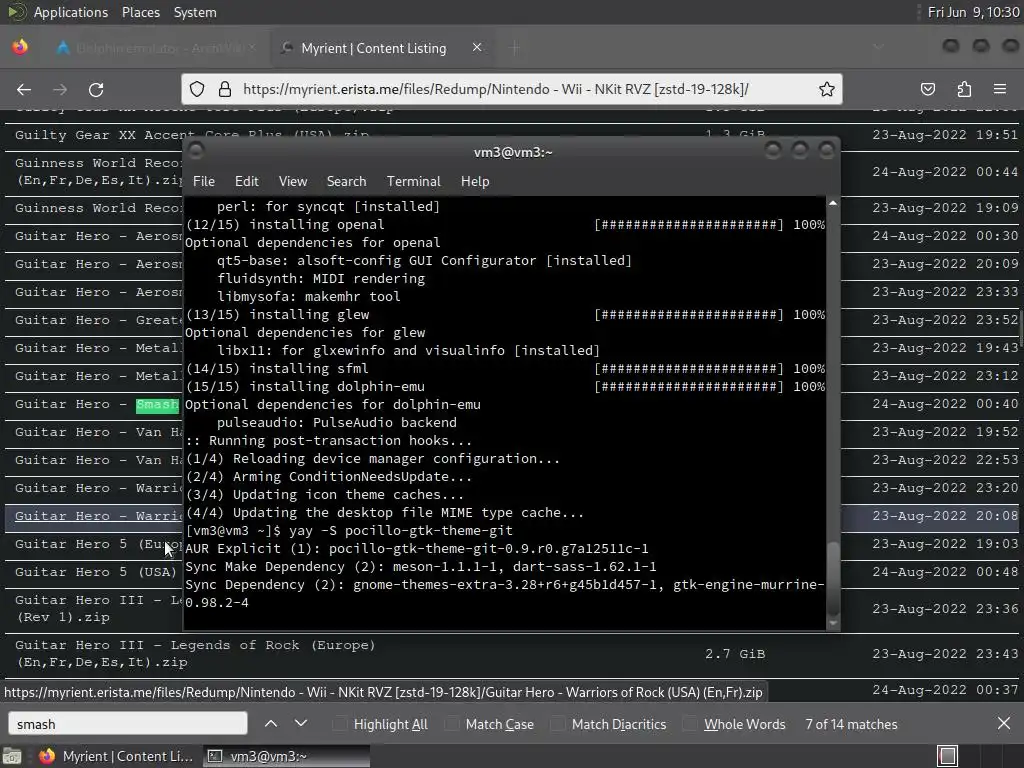Click the terminal scrollbar thumb

point(833,578)
